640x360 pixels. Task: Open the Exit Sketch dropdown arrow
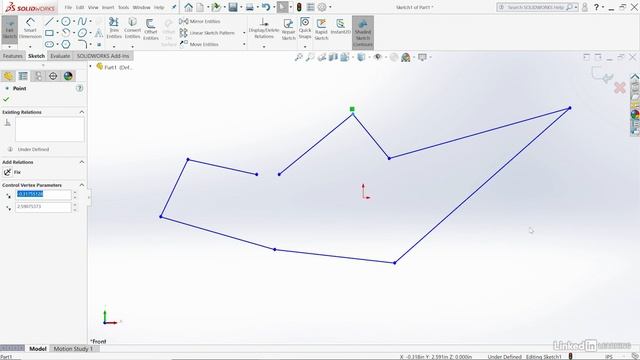click(9, 47)
